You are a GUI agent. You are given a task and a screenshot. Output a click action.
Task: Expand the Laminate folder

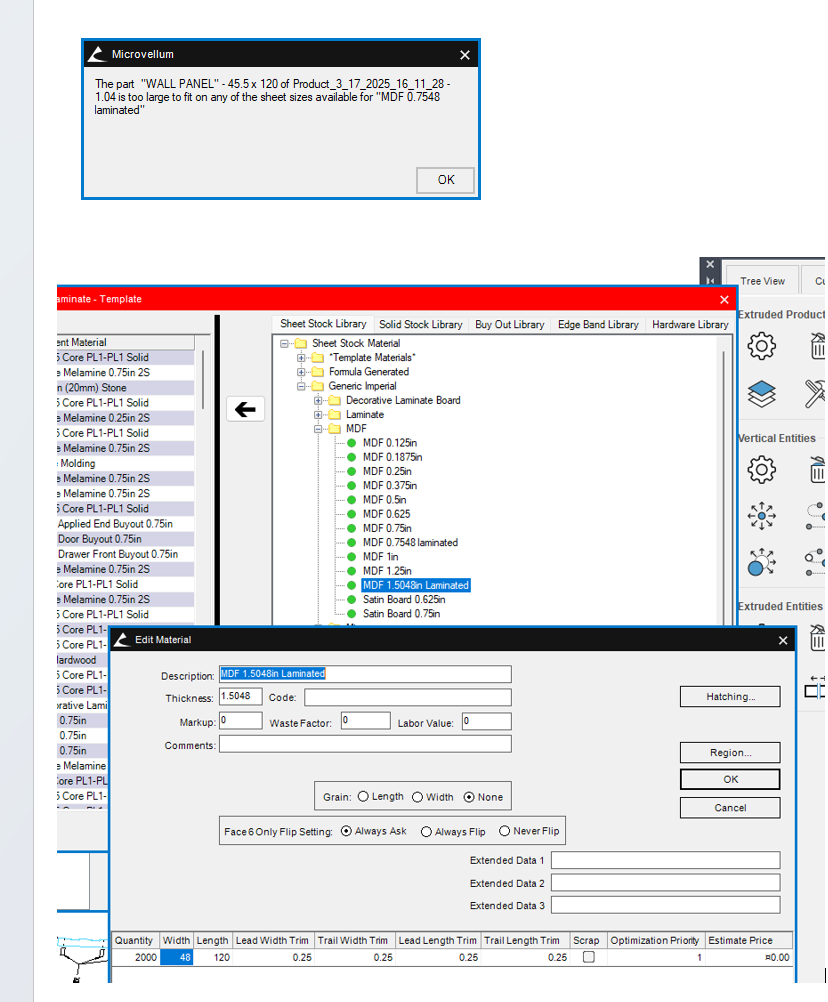tap(318, 415)
